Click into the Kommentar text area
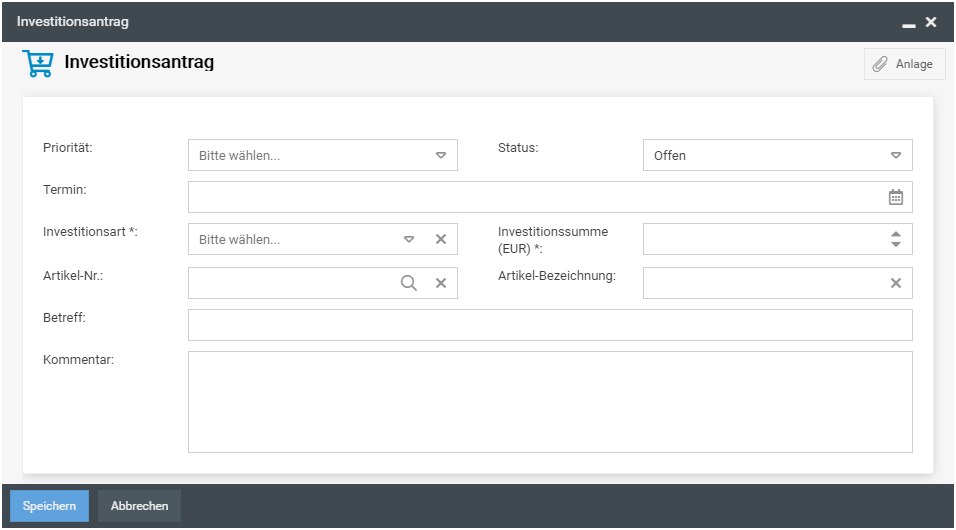 click(550, 402)
